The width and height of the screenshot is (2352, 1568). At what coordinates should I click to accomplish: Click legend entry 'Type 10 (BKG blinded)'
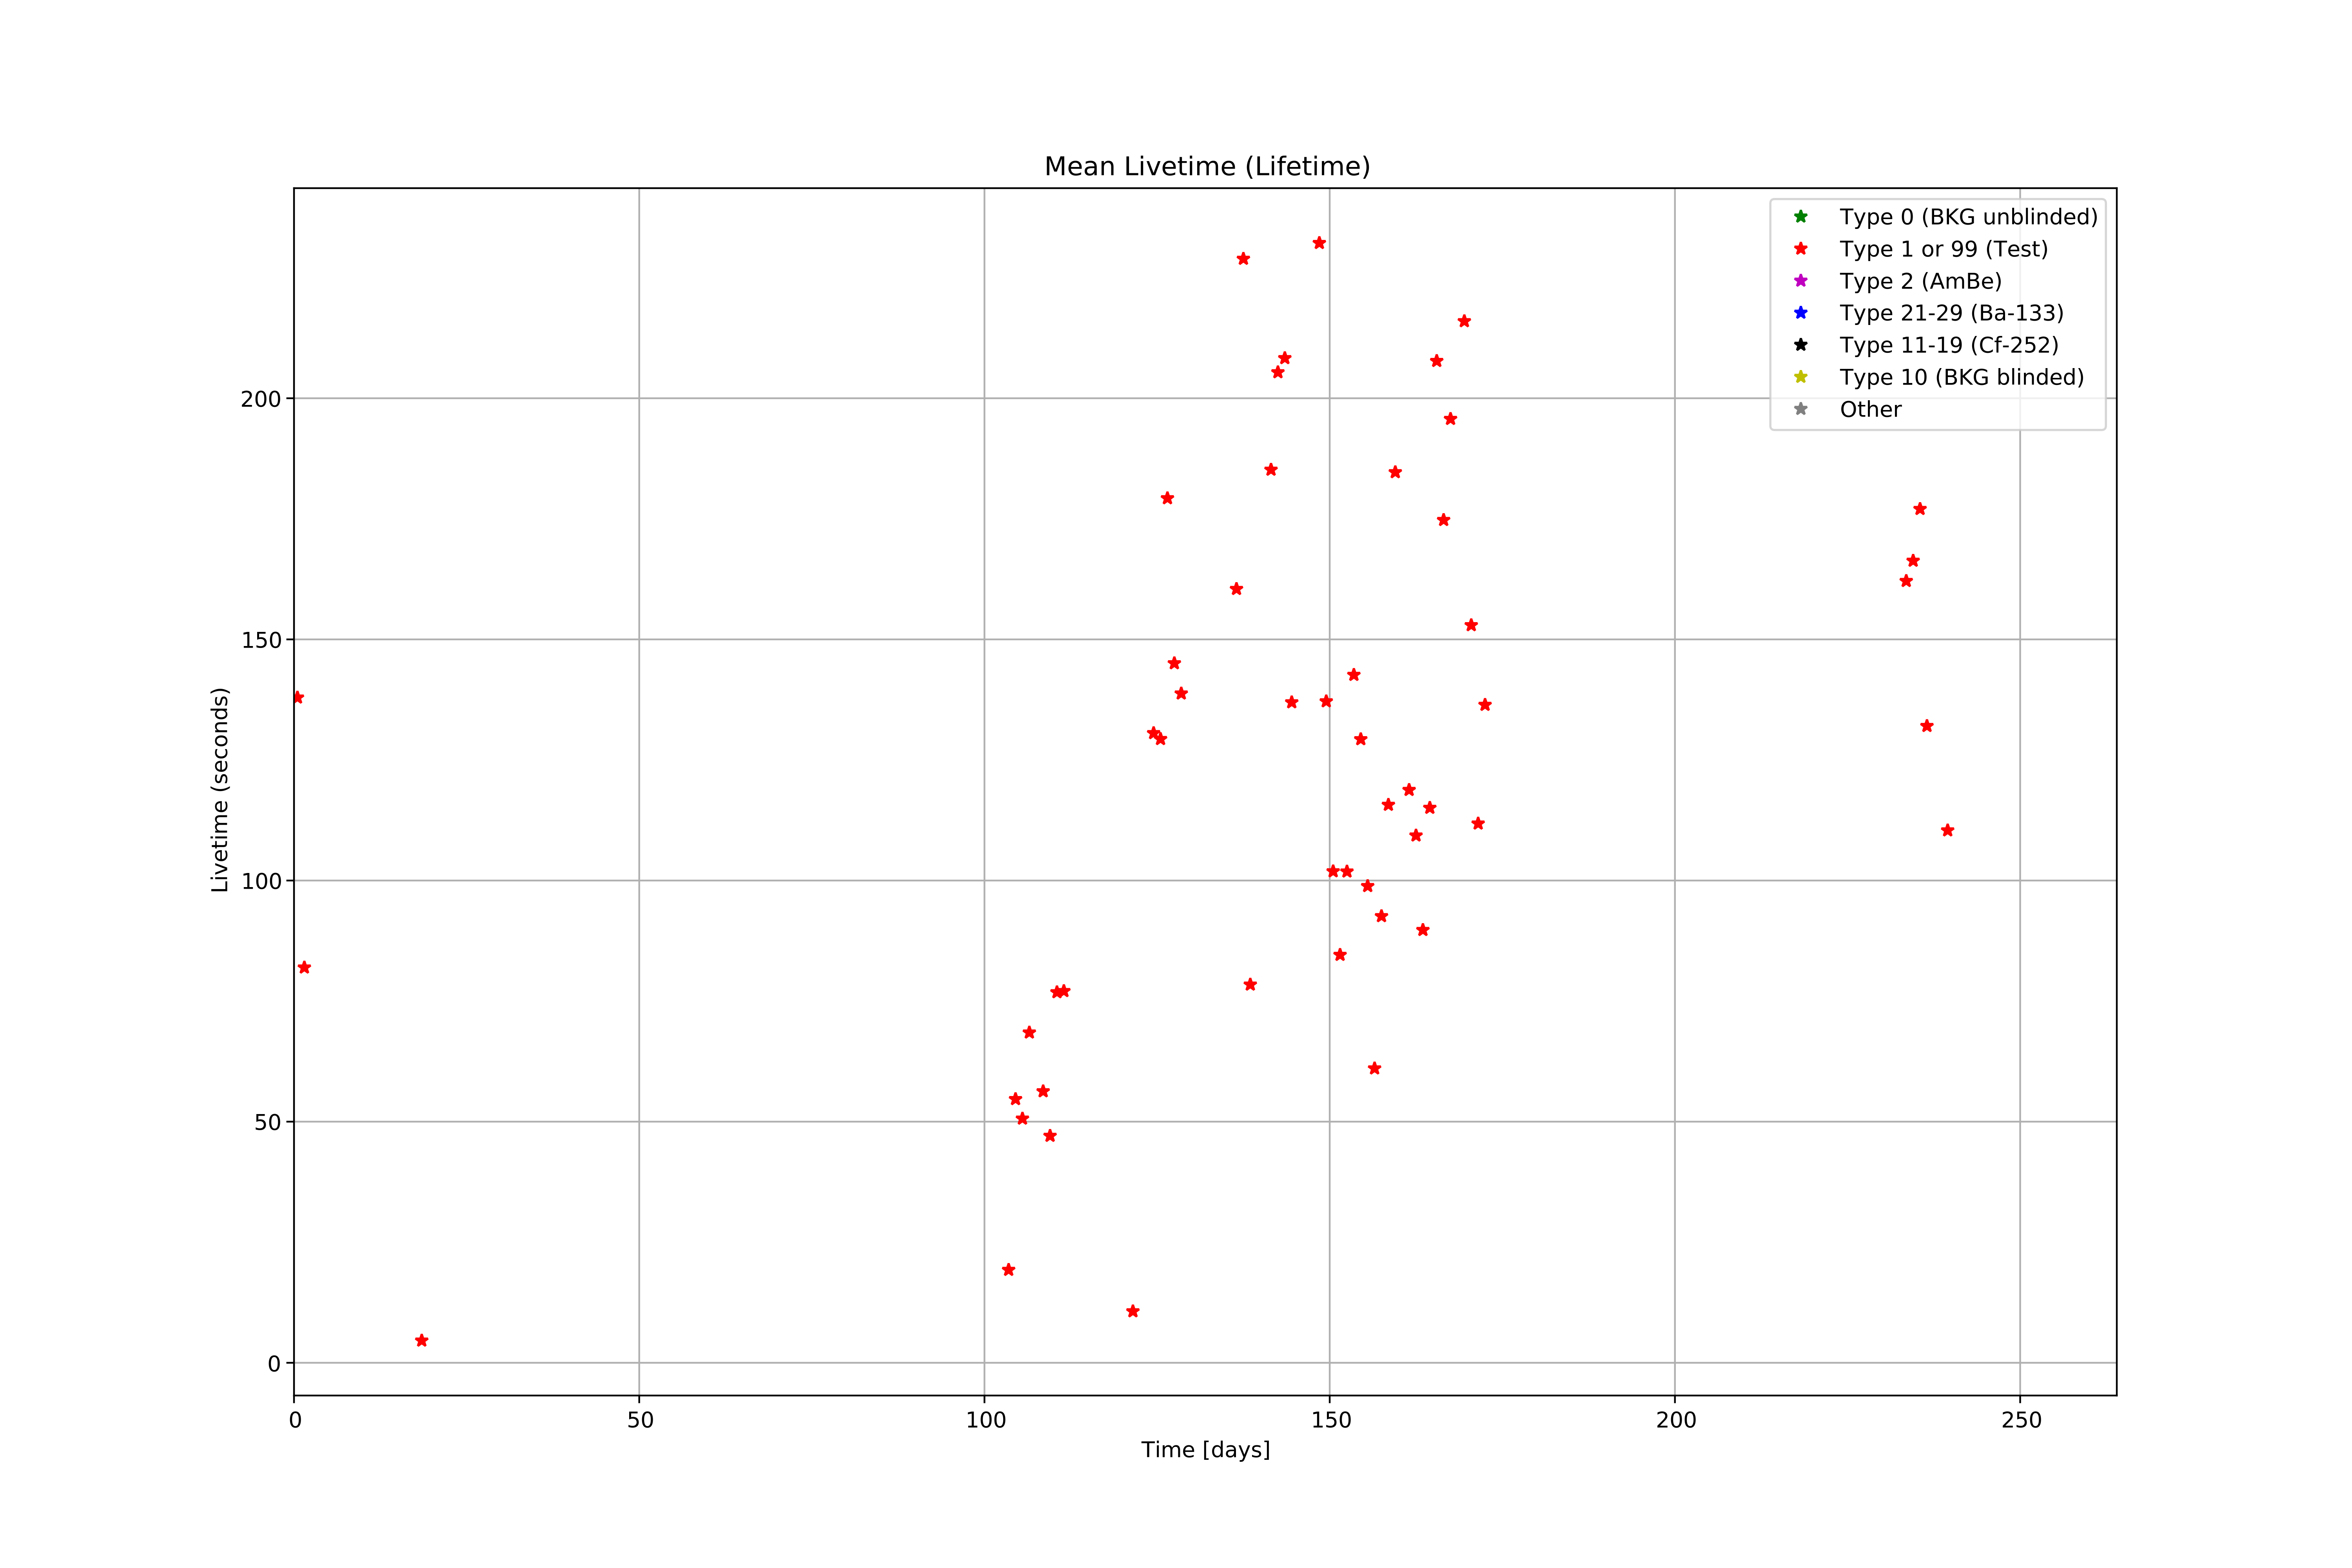tap(1961, 377)
